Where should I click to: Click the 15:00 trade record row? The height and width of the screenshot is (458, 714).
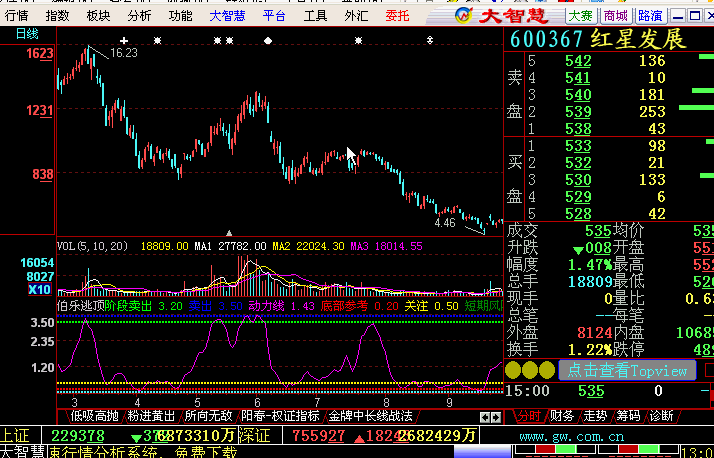click(x=609, y=391)
